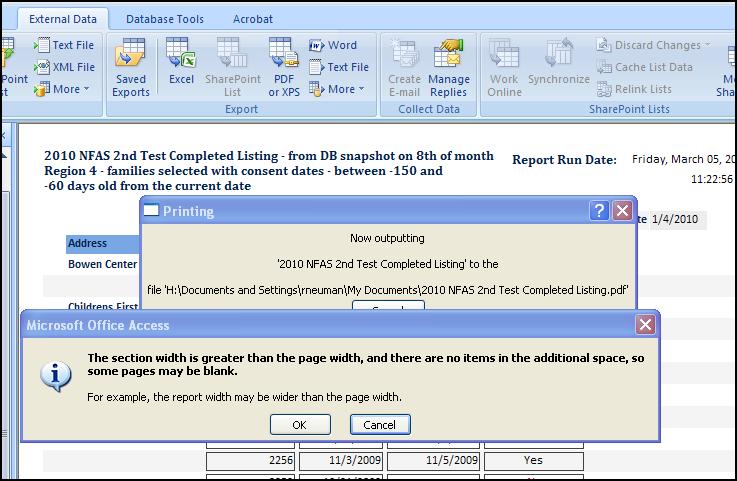The image size is (737, 481).
Task: Open the Discard Changes dropdown
Action: [653, 45]
